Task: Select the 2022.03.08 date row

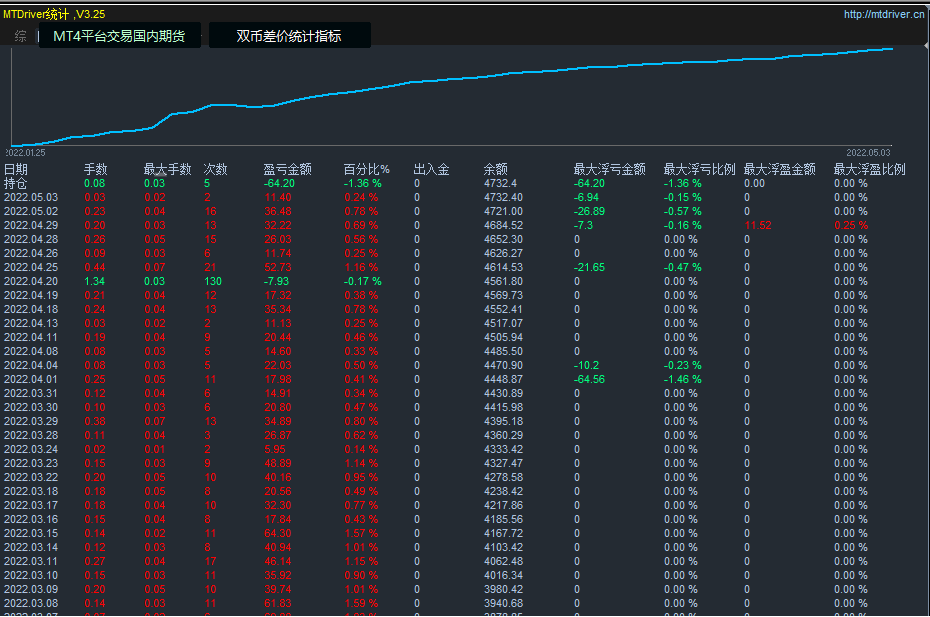Action: coord(31,603)
